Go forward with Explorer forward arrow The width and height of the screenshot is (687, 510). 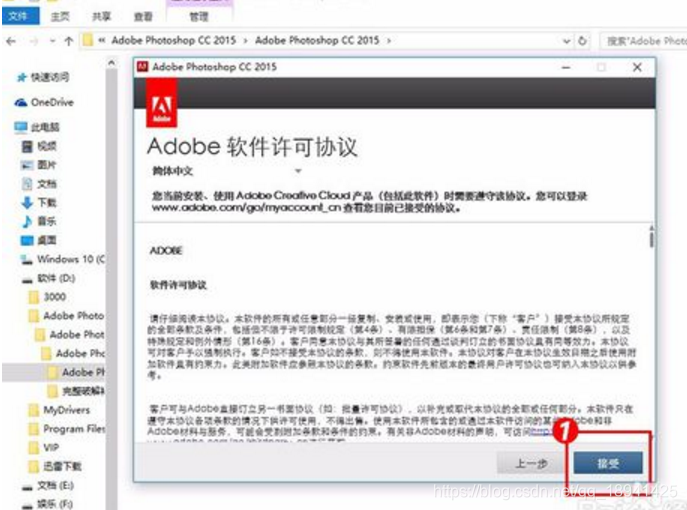(33, 41)
